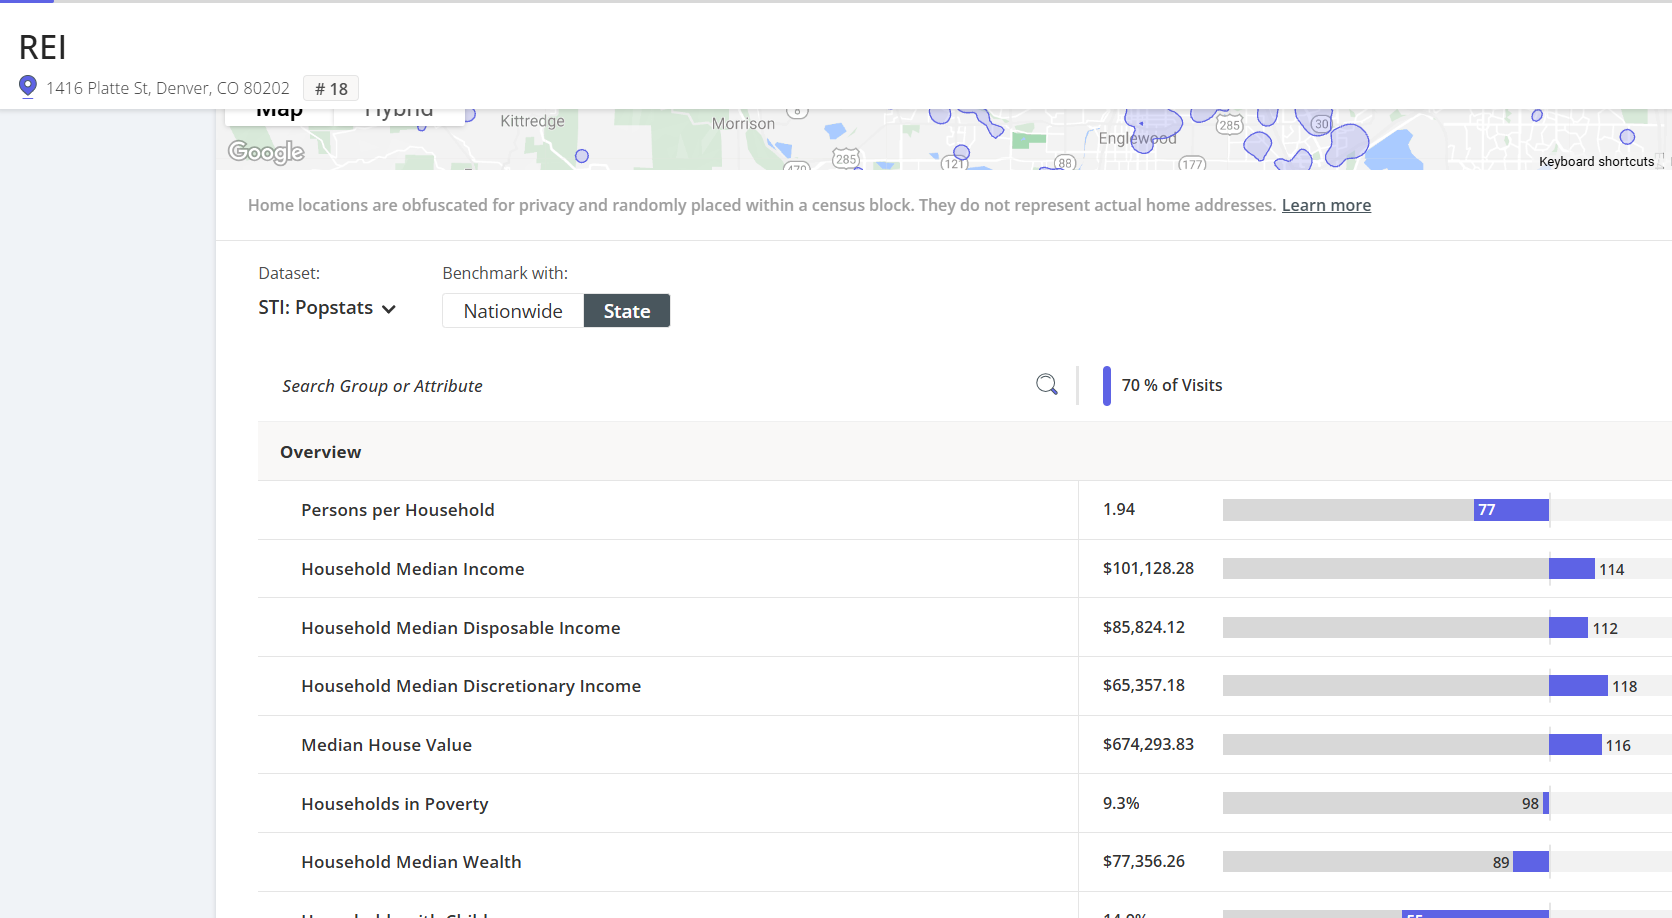This screenshot has width=1672, height=918.
Task: Click the 9.3% poverty value
Action: (1121, 803)
